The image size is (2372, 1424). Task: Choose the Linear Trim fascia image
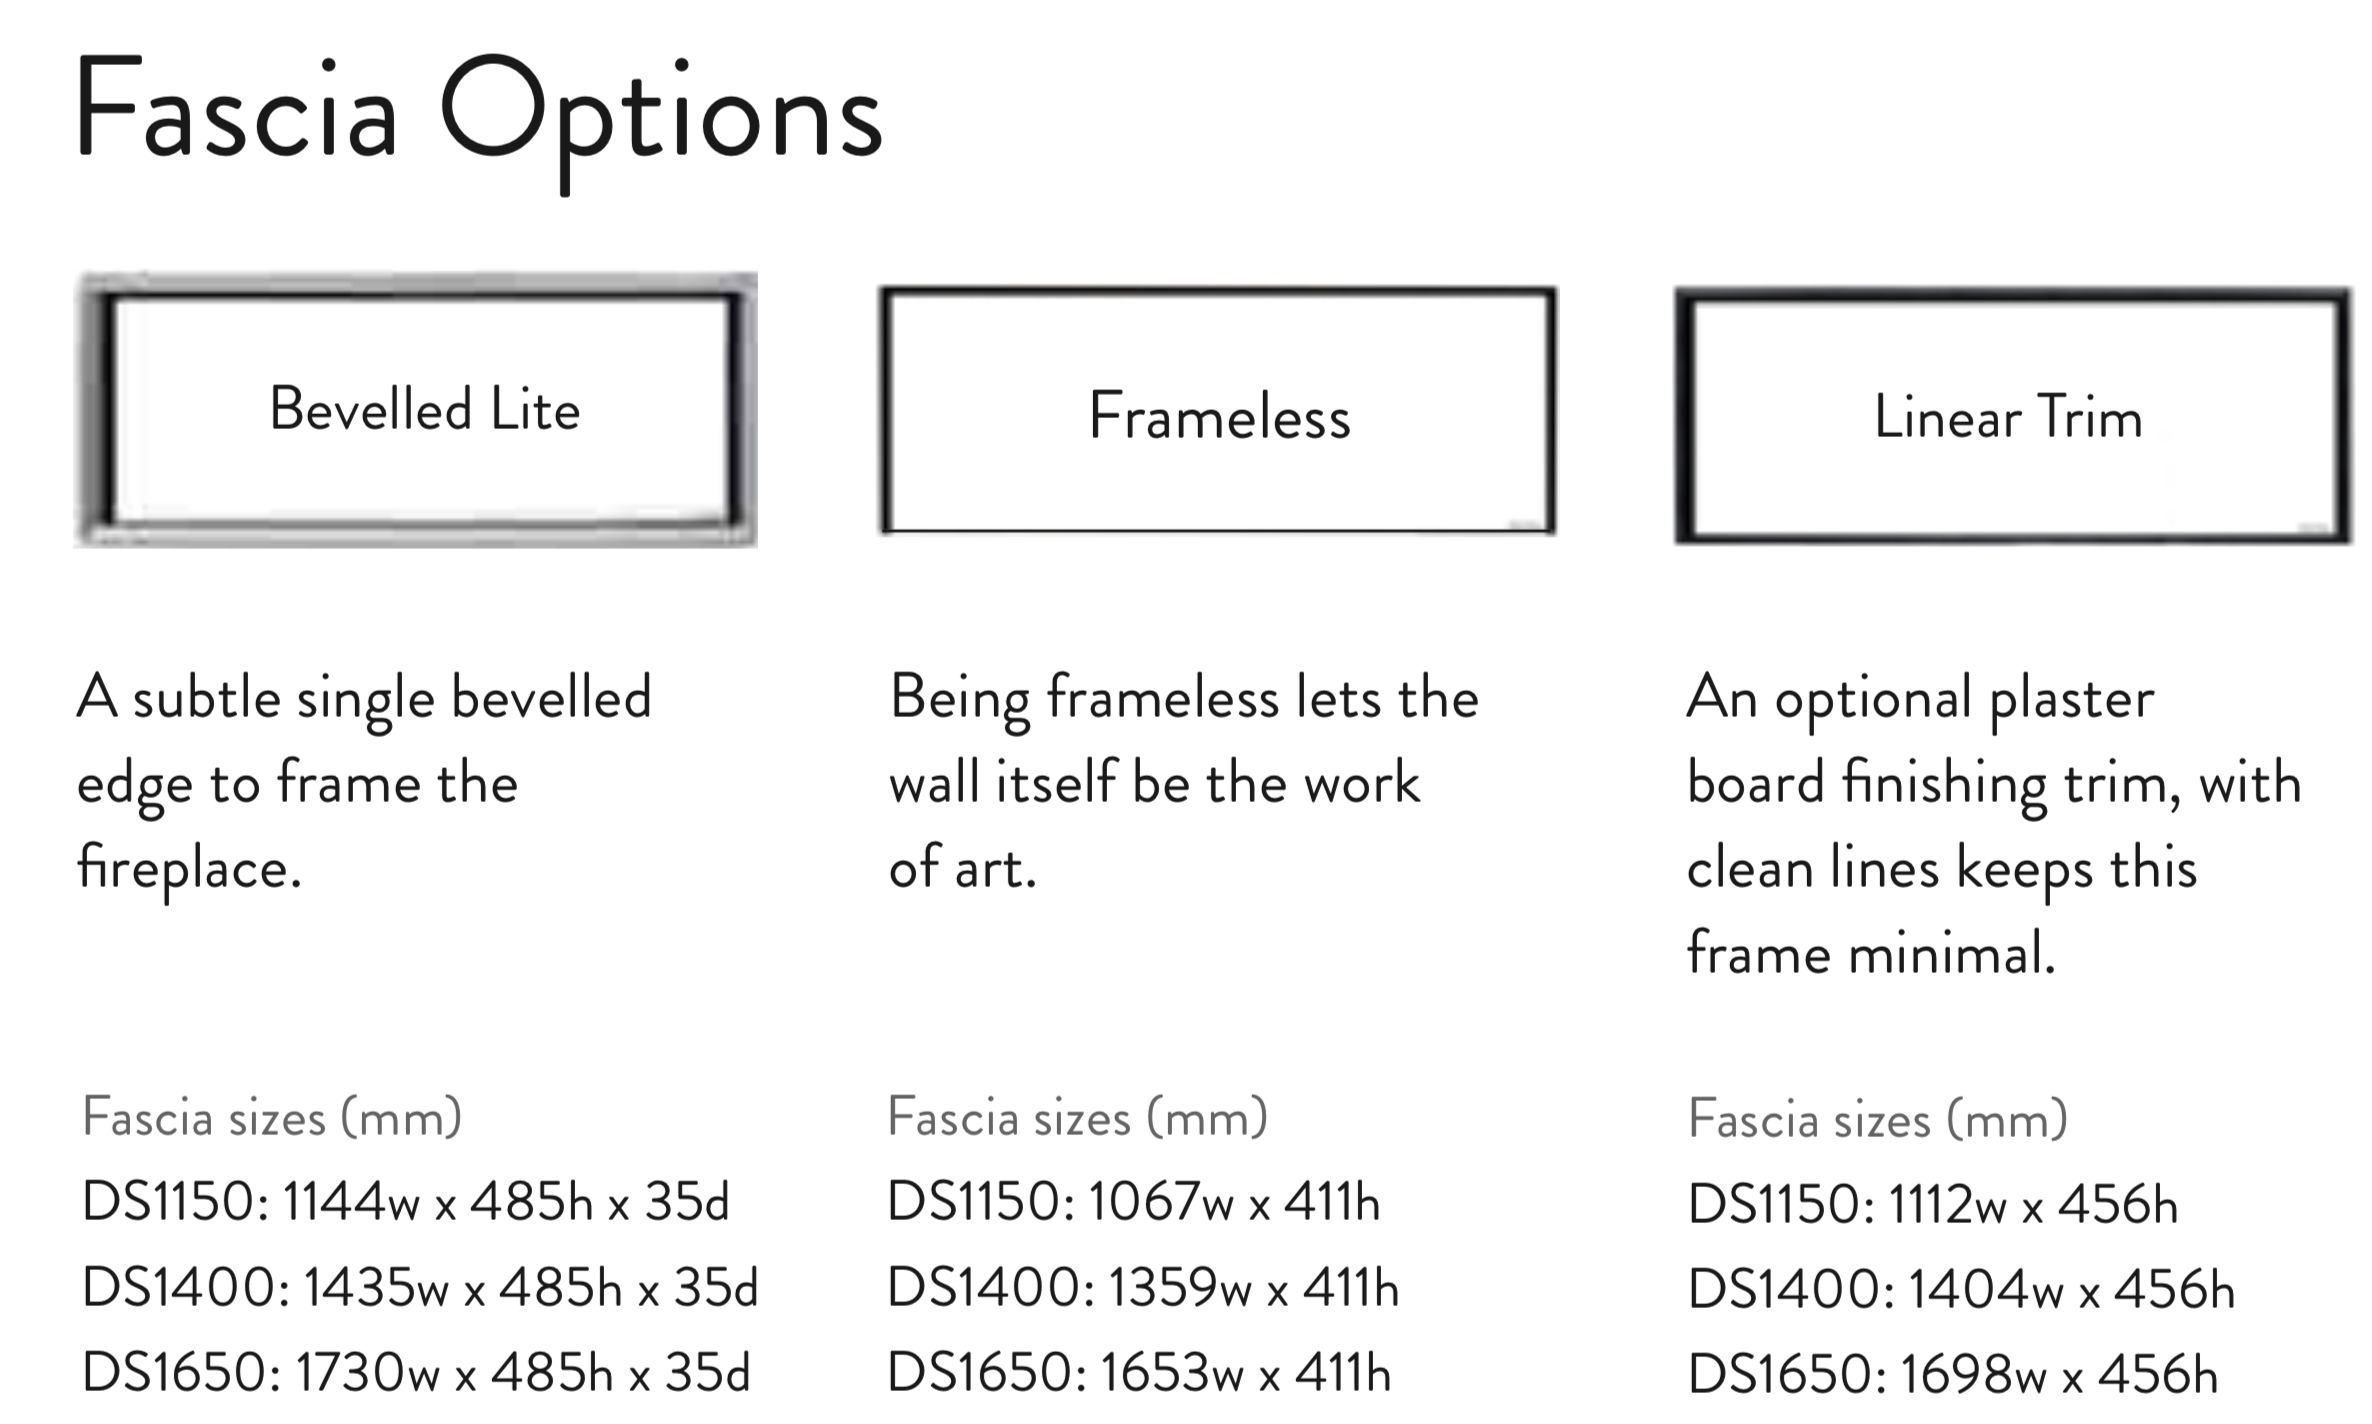point(2013,416)
